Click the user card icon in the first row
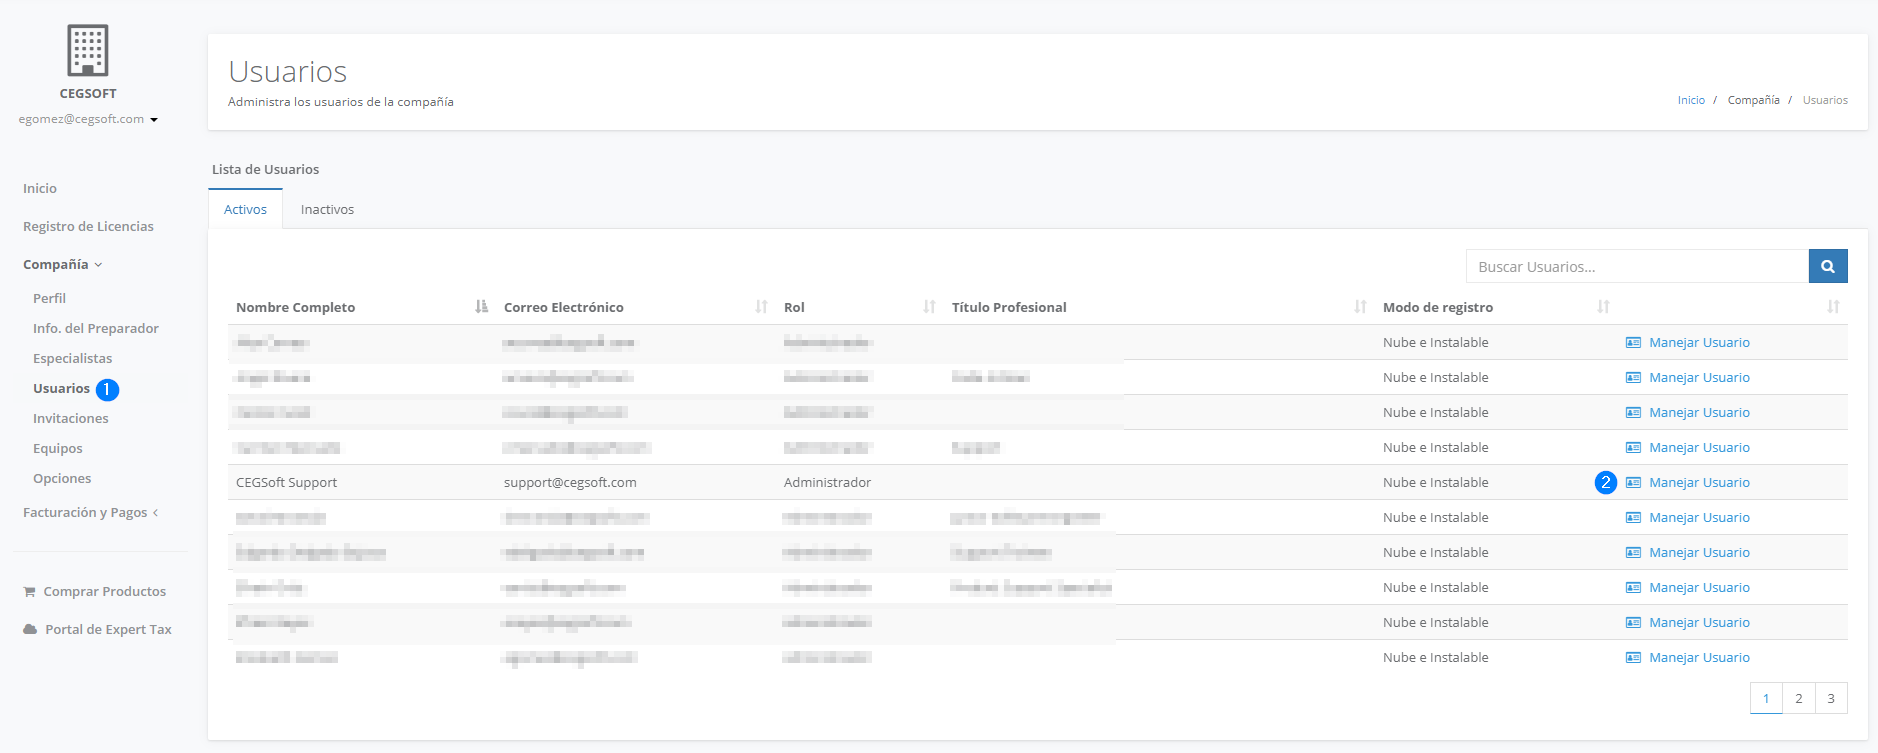 1633,342
